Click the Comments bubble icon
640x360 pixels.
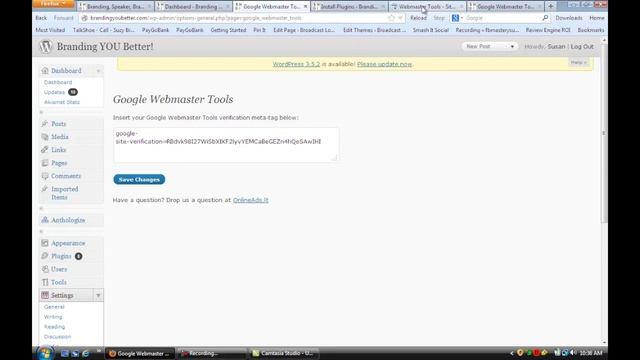(x=45, y=176)
